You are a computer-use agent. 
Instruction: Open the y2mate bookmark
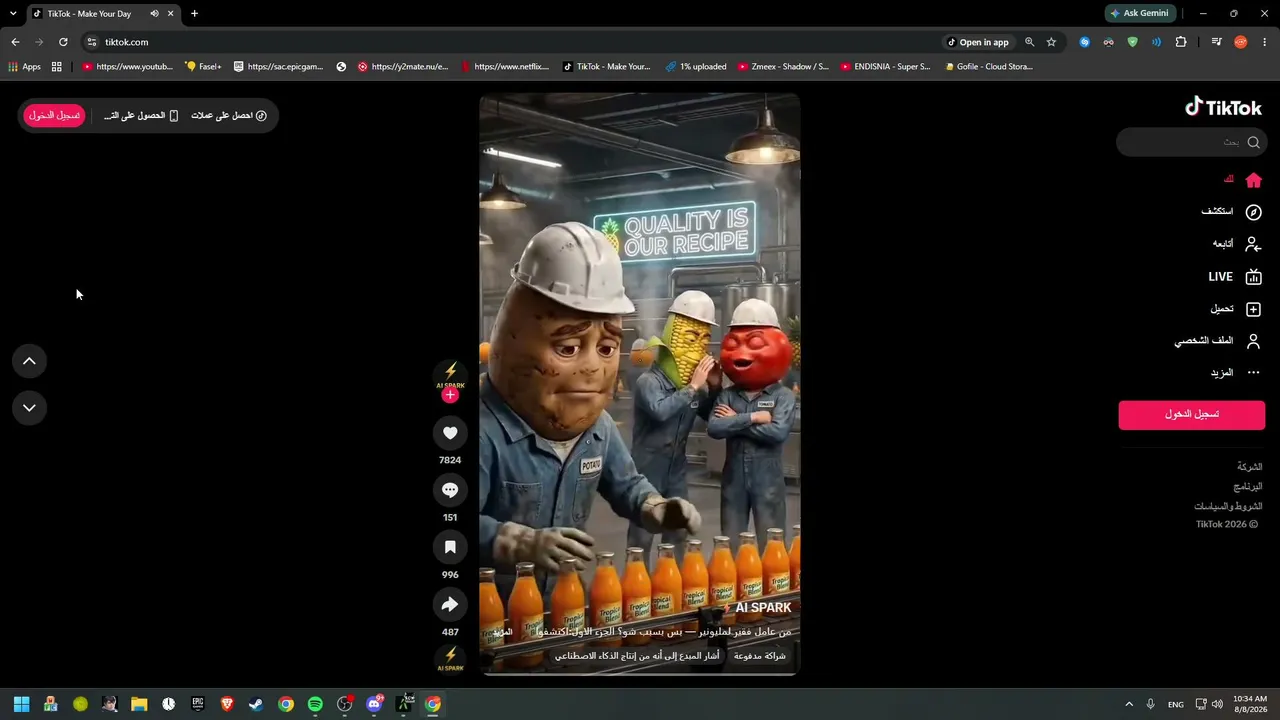point(403,67)
